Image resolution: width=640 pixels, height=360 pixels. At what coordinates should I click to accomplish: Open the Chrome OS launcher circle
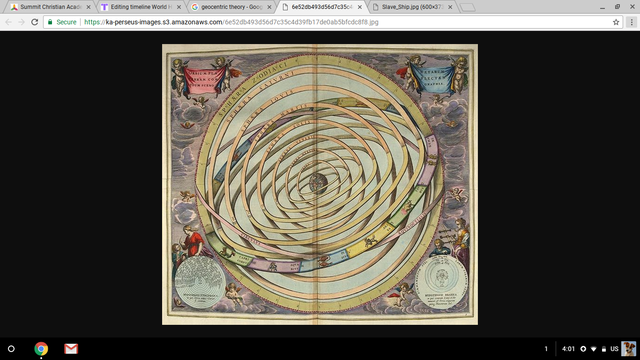[11, 349]
